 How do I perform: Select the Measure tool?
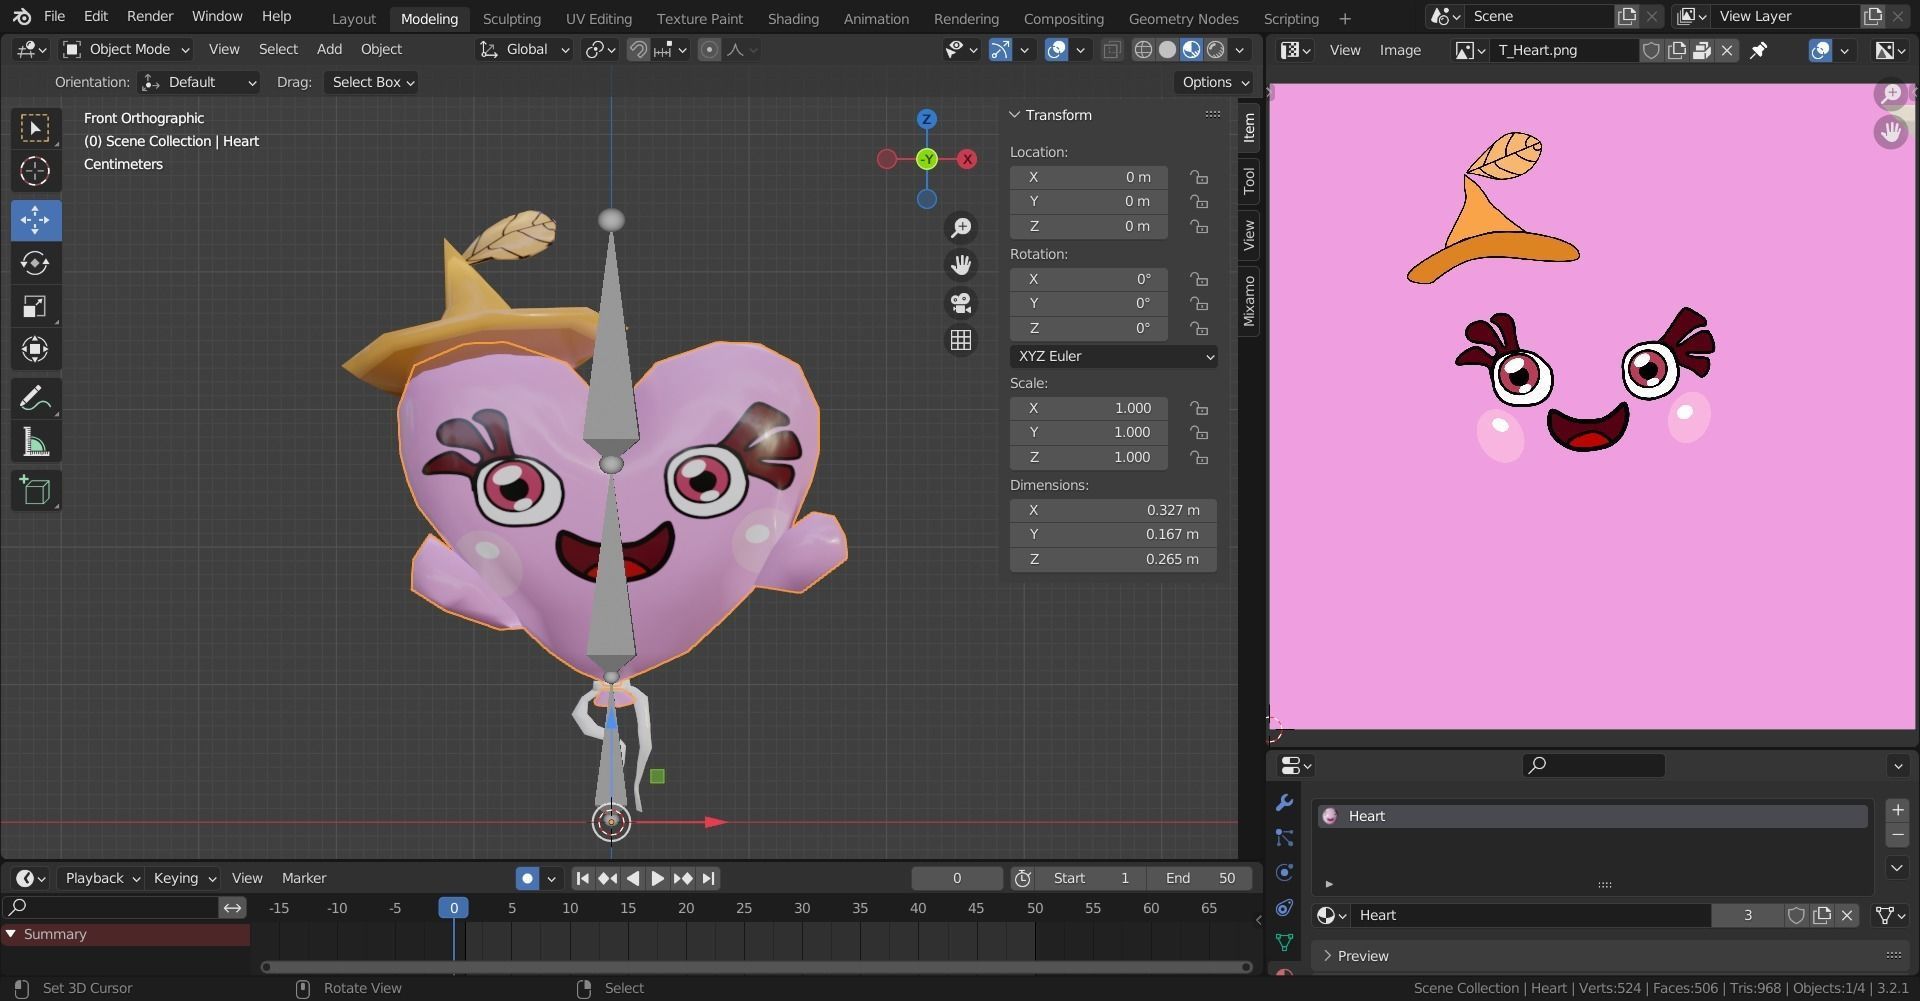pos(35,443)
